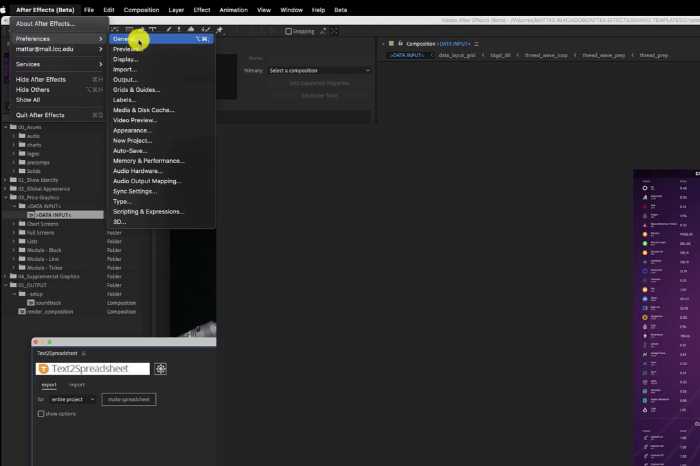Collapse the 00_Assets folder
The height and width of the screenshot is (466, 700).
[6, 127]
